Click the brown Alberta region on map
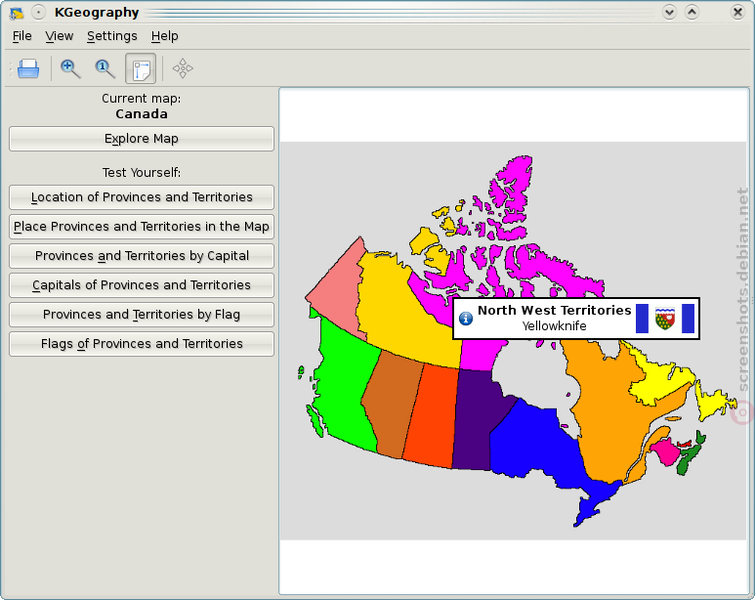The height and width of the screenshot is (600, 755). 392,404
